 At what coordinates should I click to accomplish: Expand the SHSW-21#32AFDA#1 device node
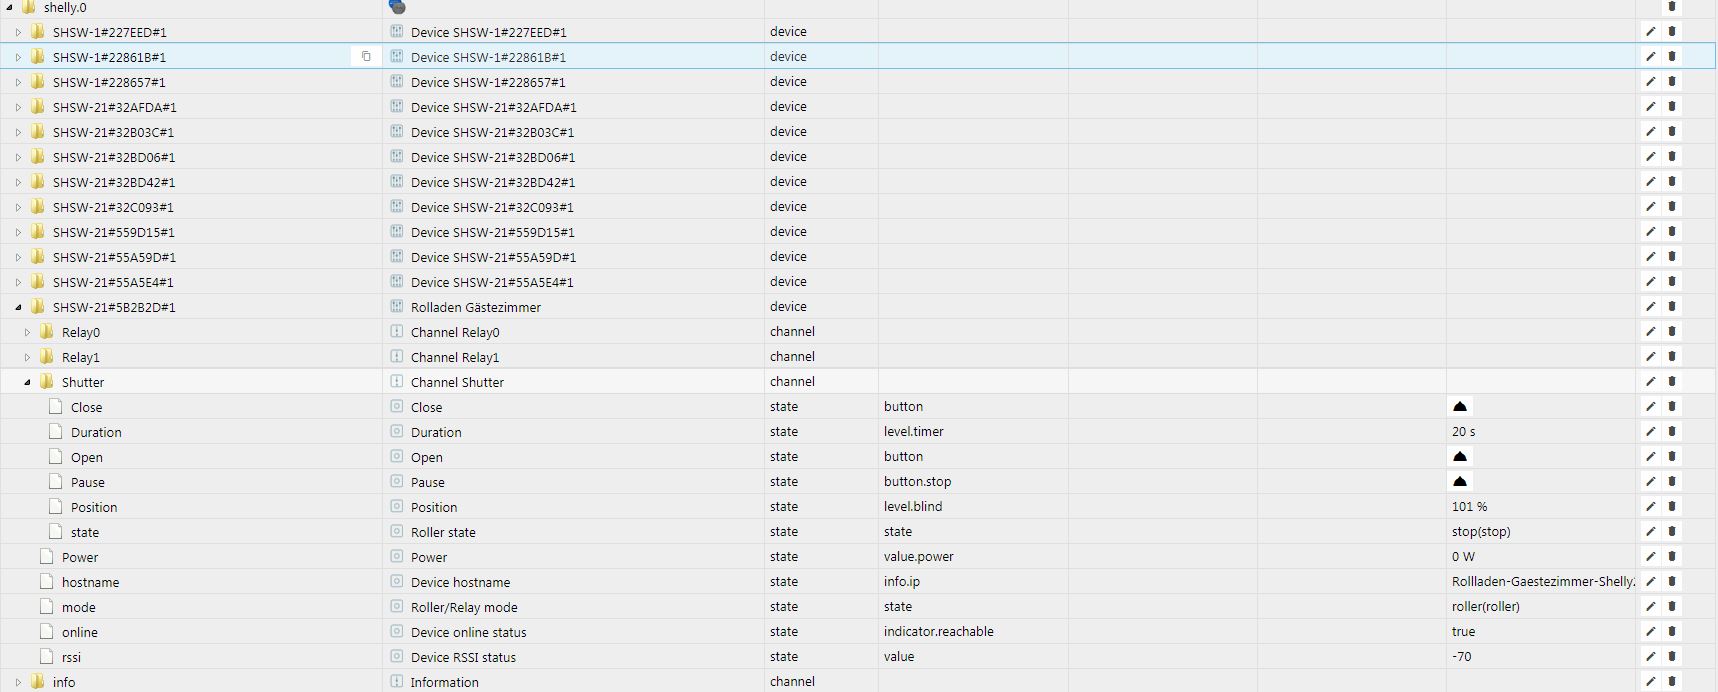click(18, 107)
